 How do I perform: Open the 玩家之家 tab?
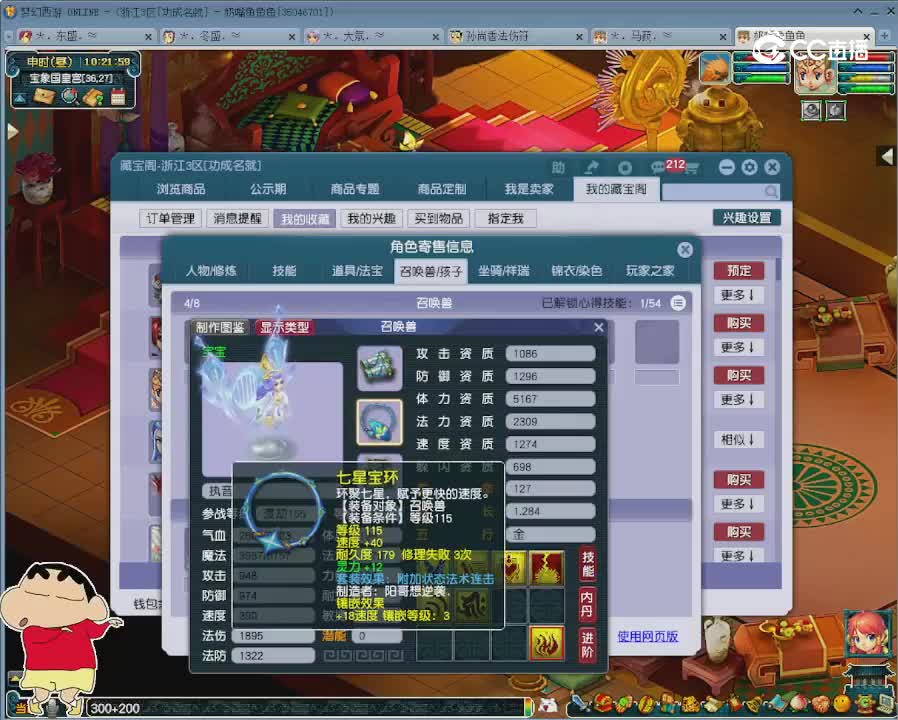coord(650,271)
